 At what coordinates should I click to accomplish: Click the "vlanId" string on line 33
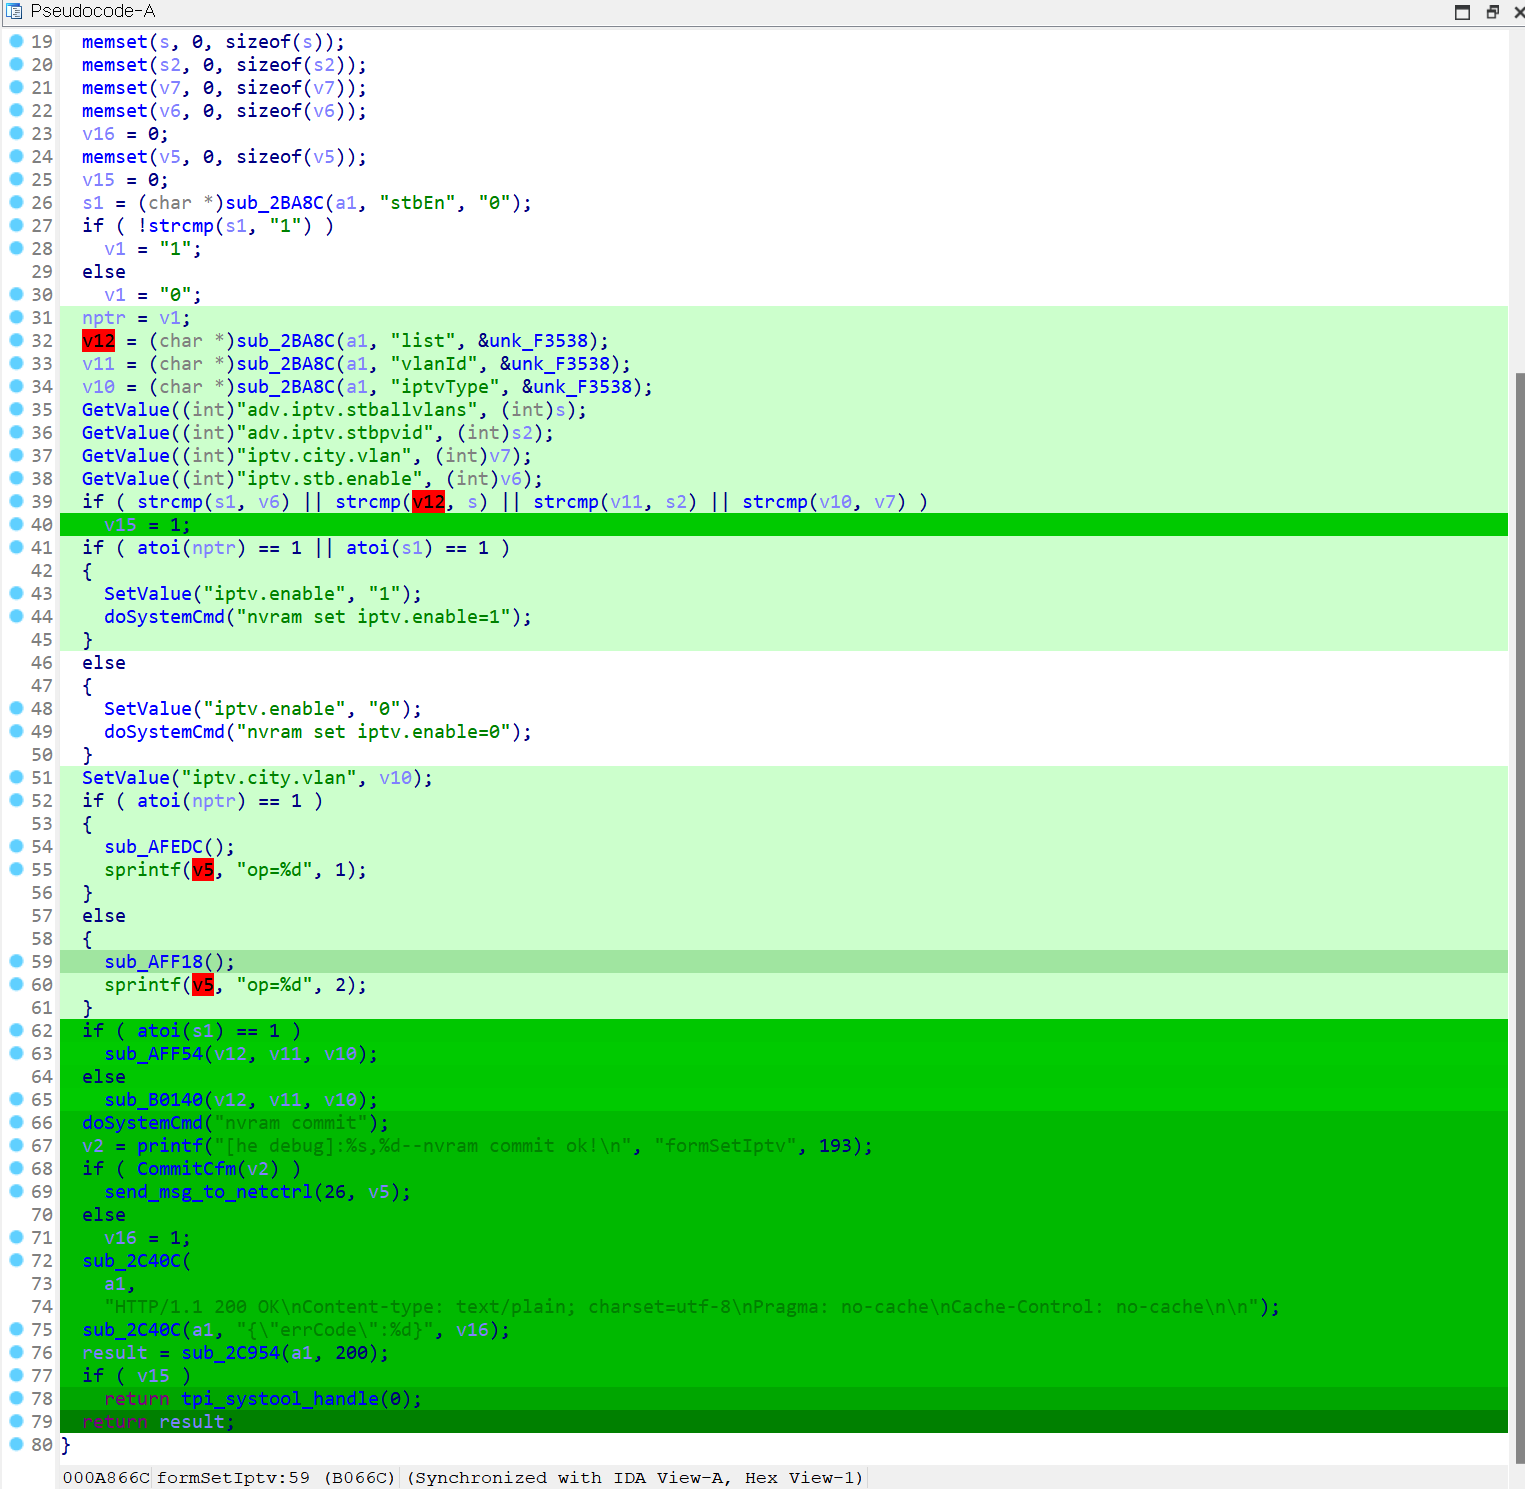point(434,364)
